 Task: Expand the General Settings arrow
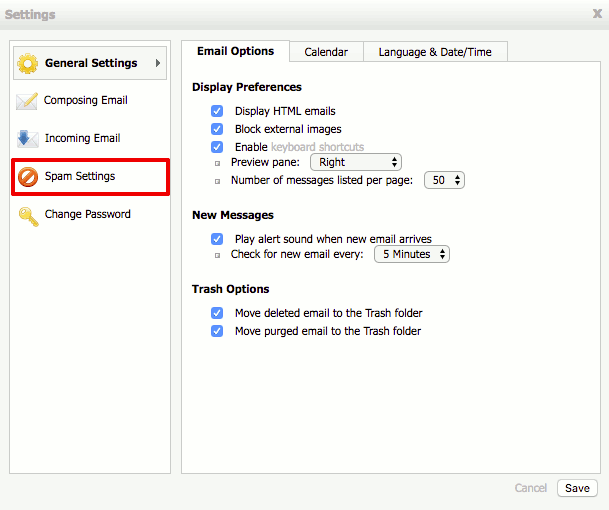point(158,63)
